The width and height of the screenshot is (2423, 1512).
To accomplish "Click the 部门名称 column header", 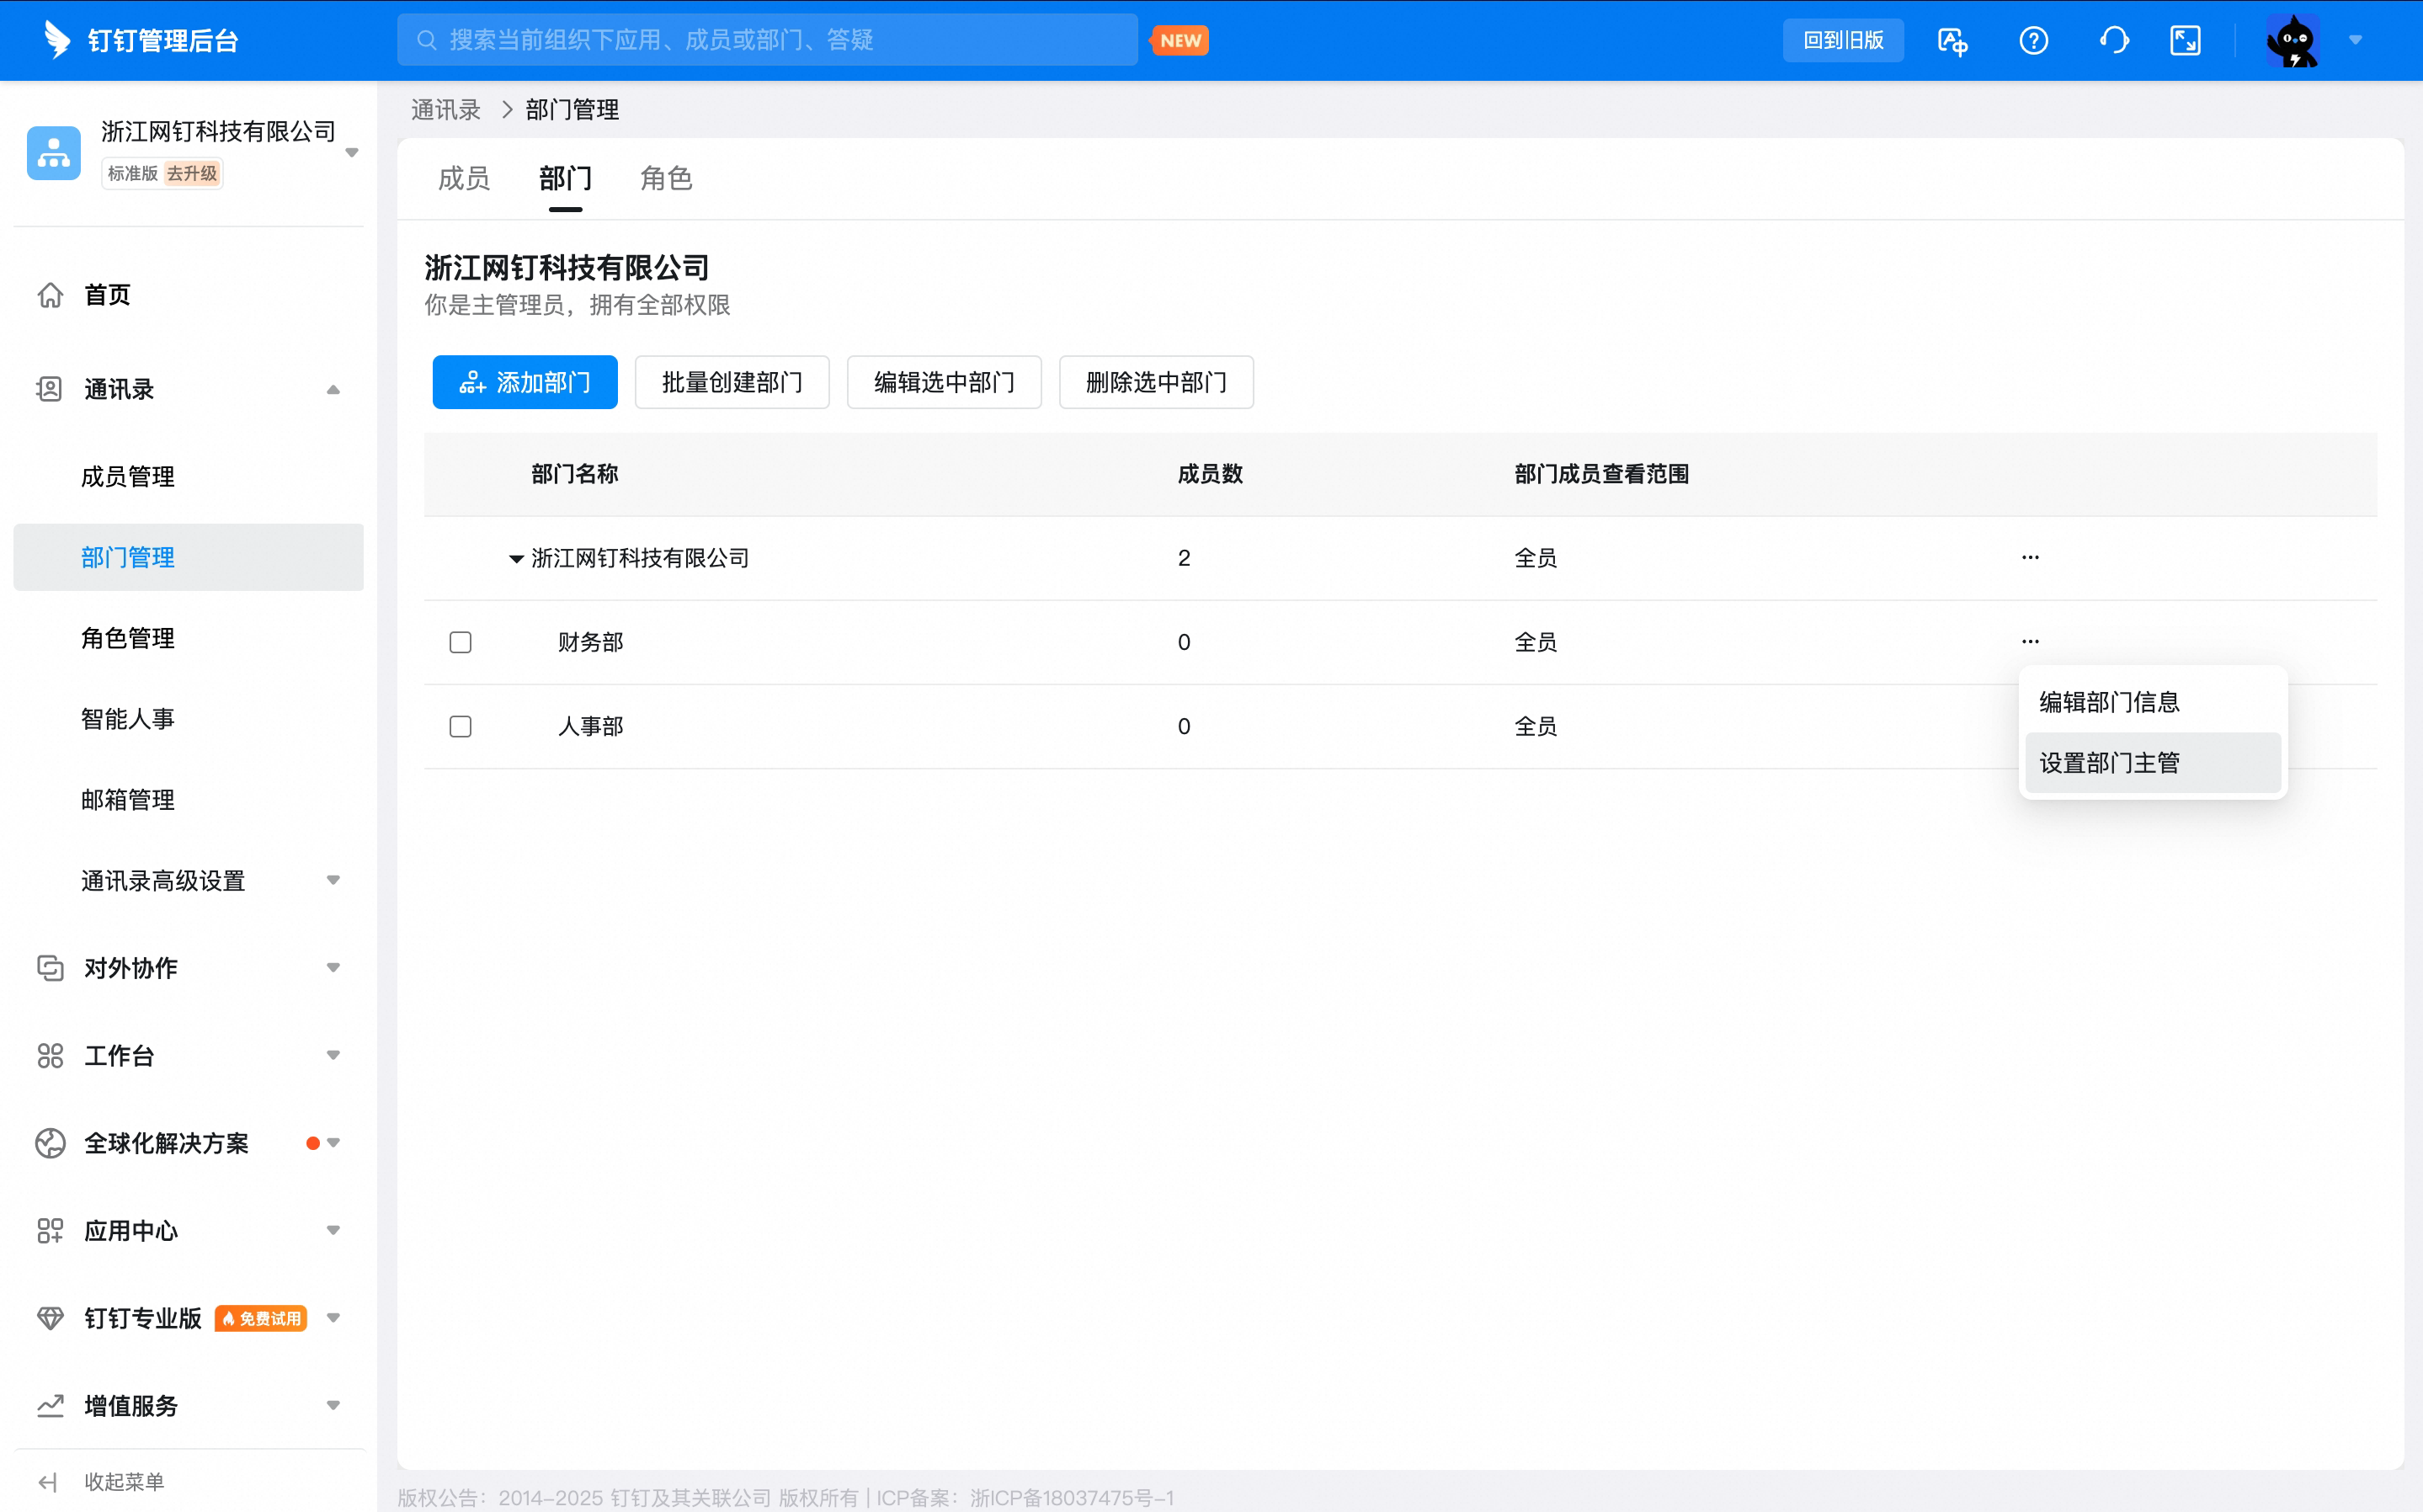I will 575,474.
